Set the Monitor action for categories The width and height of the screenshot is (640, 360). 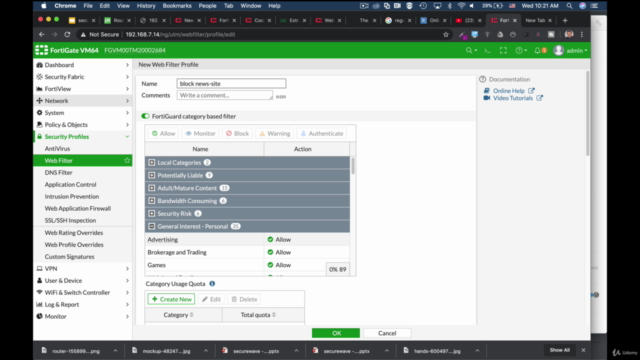click(200, 133)
